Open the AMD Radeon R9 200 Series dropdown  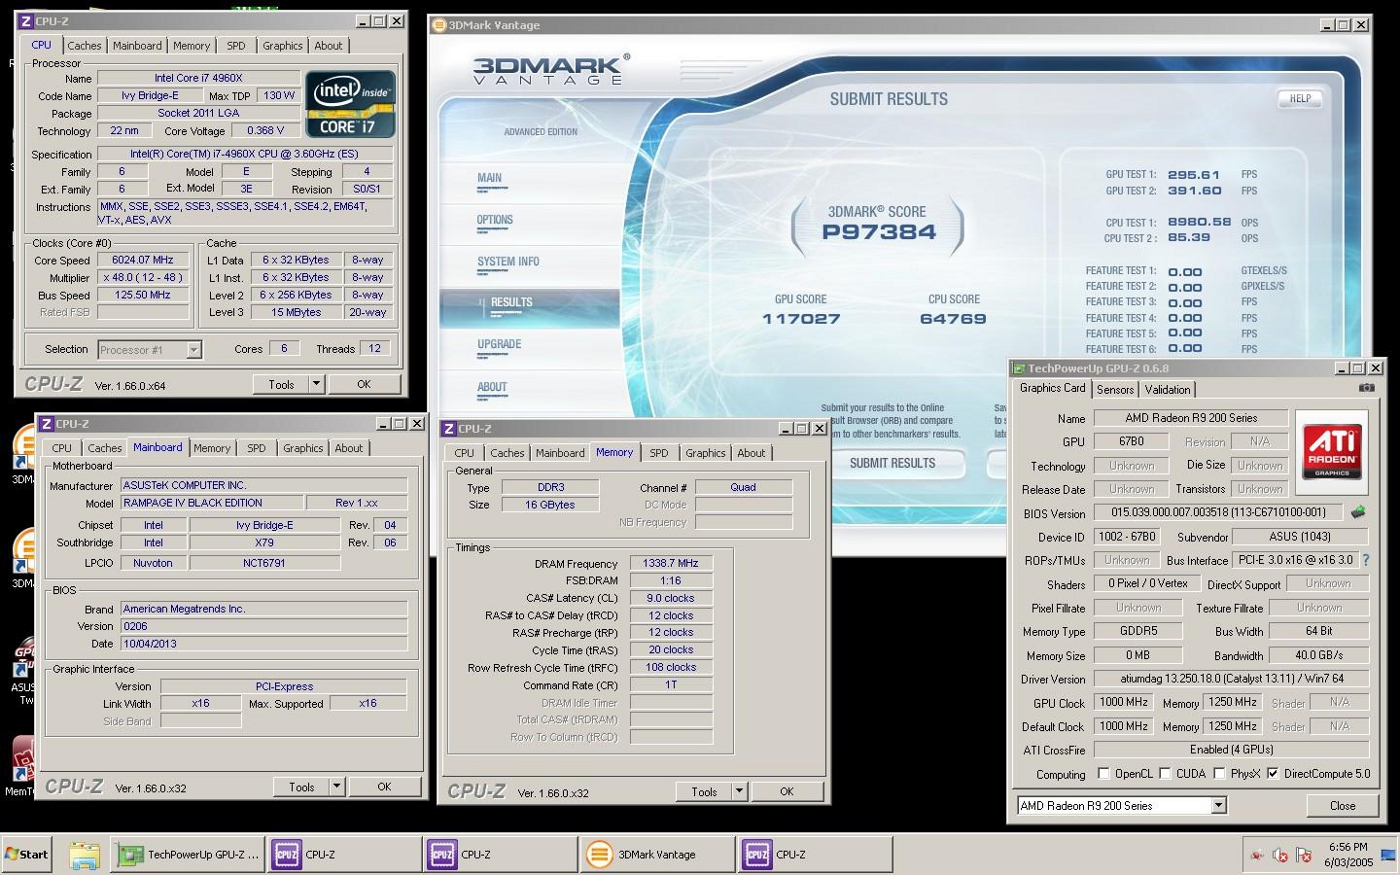[x=1121, y=805]
